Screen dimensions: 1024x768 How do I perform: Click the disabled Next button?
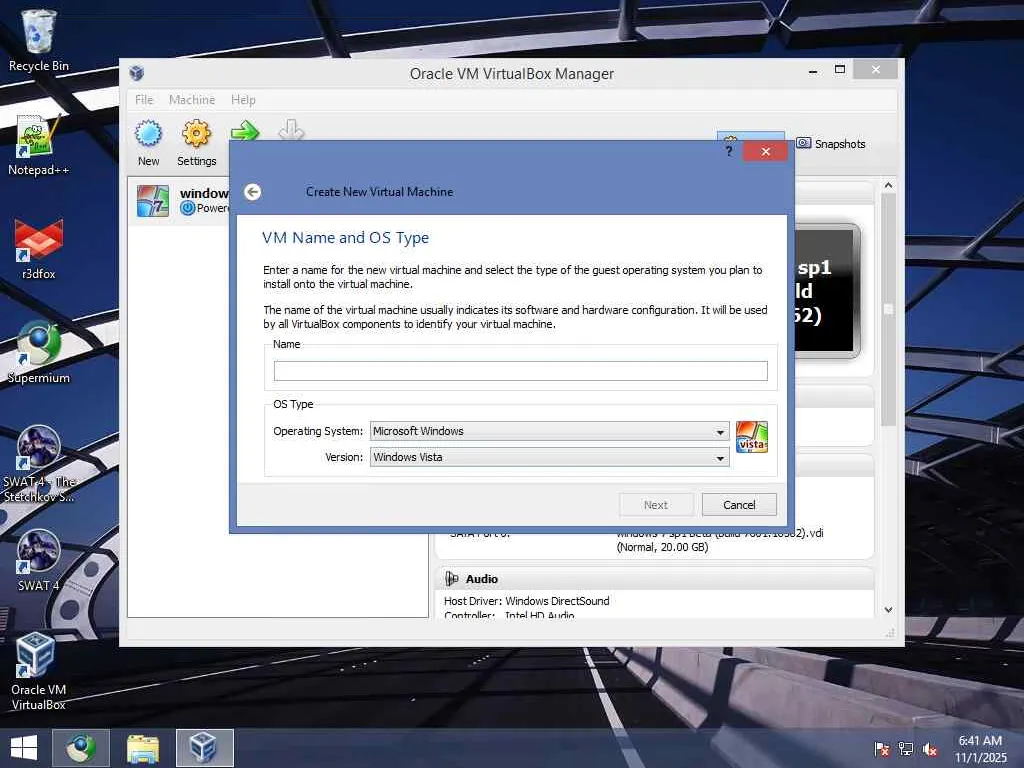[x=656, y=505]
